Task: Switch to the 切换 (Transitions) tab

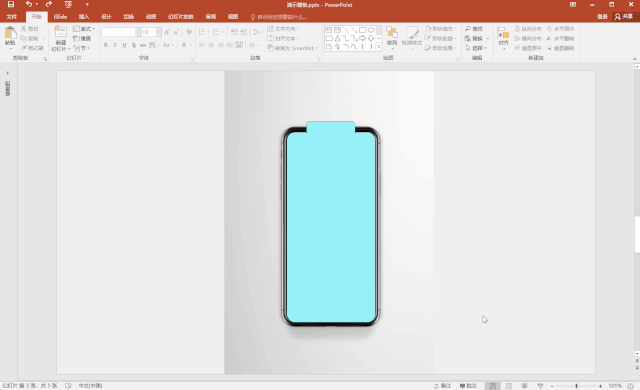Action: tap(129, 17)
